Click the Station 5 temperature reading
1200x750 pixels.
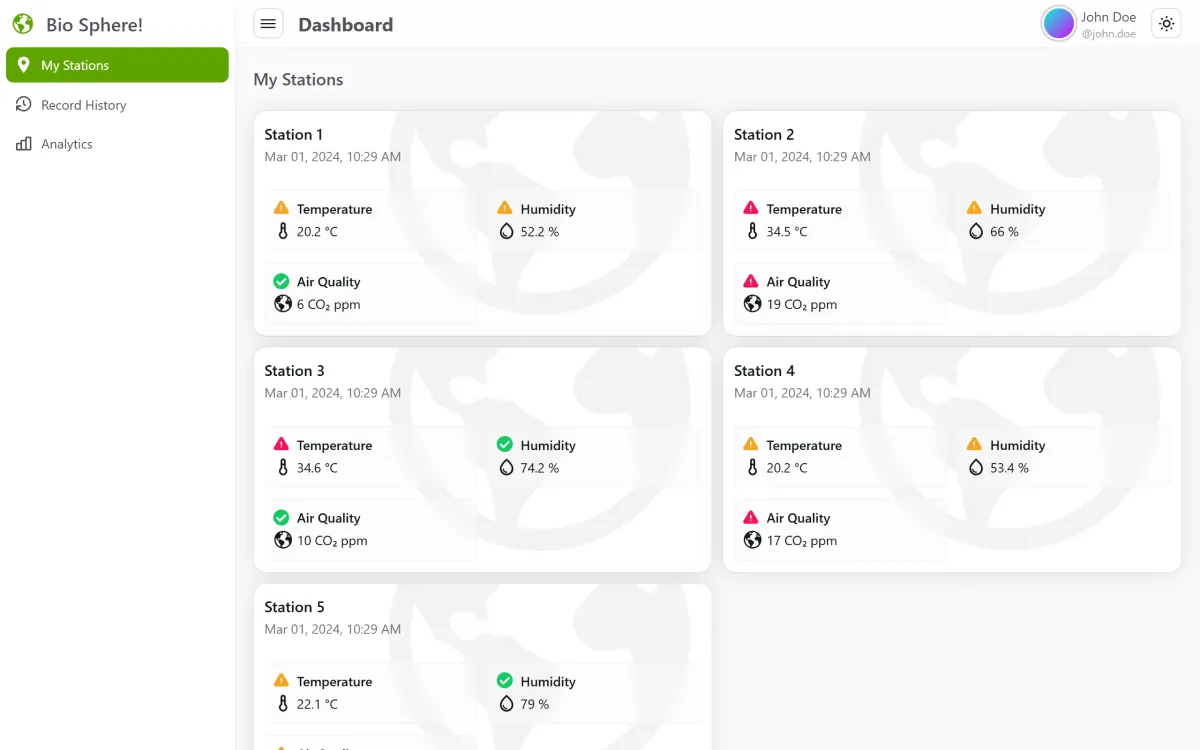point(317,704)
